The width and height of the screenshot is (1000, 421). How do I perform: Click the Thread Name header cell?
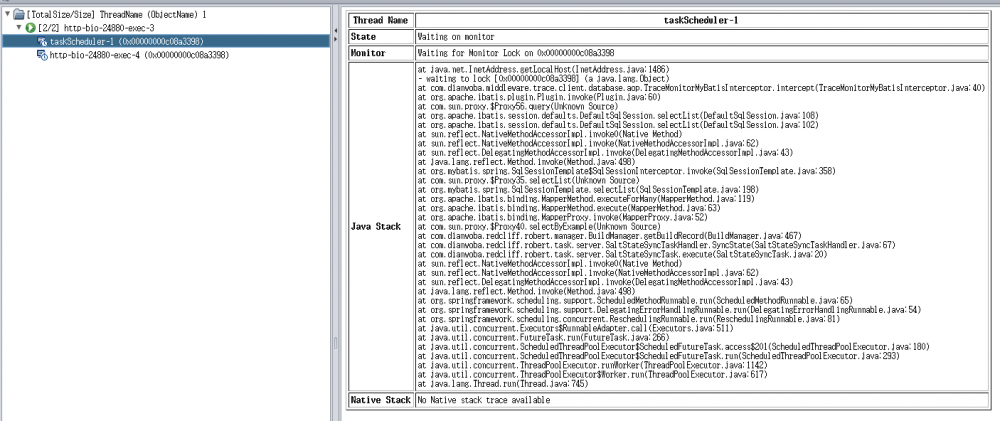tap(380, 20)
